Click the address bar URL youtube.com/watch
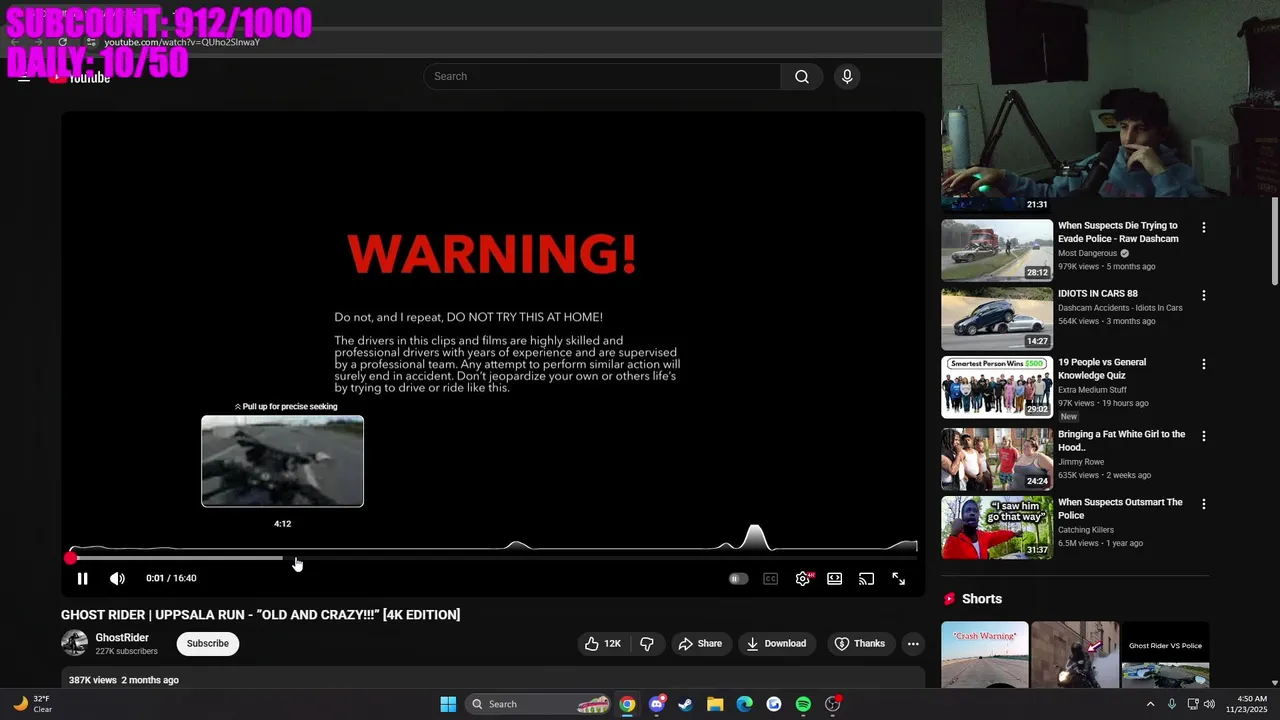Image resolution: width=1280 pixels, height=720 pixels. 182,42
